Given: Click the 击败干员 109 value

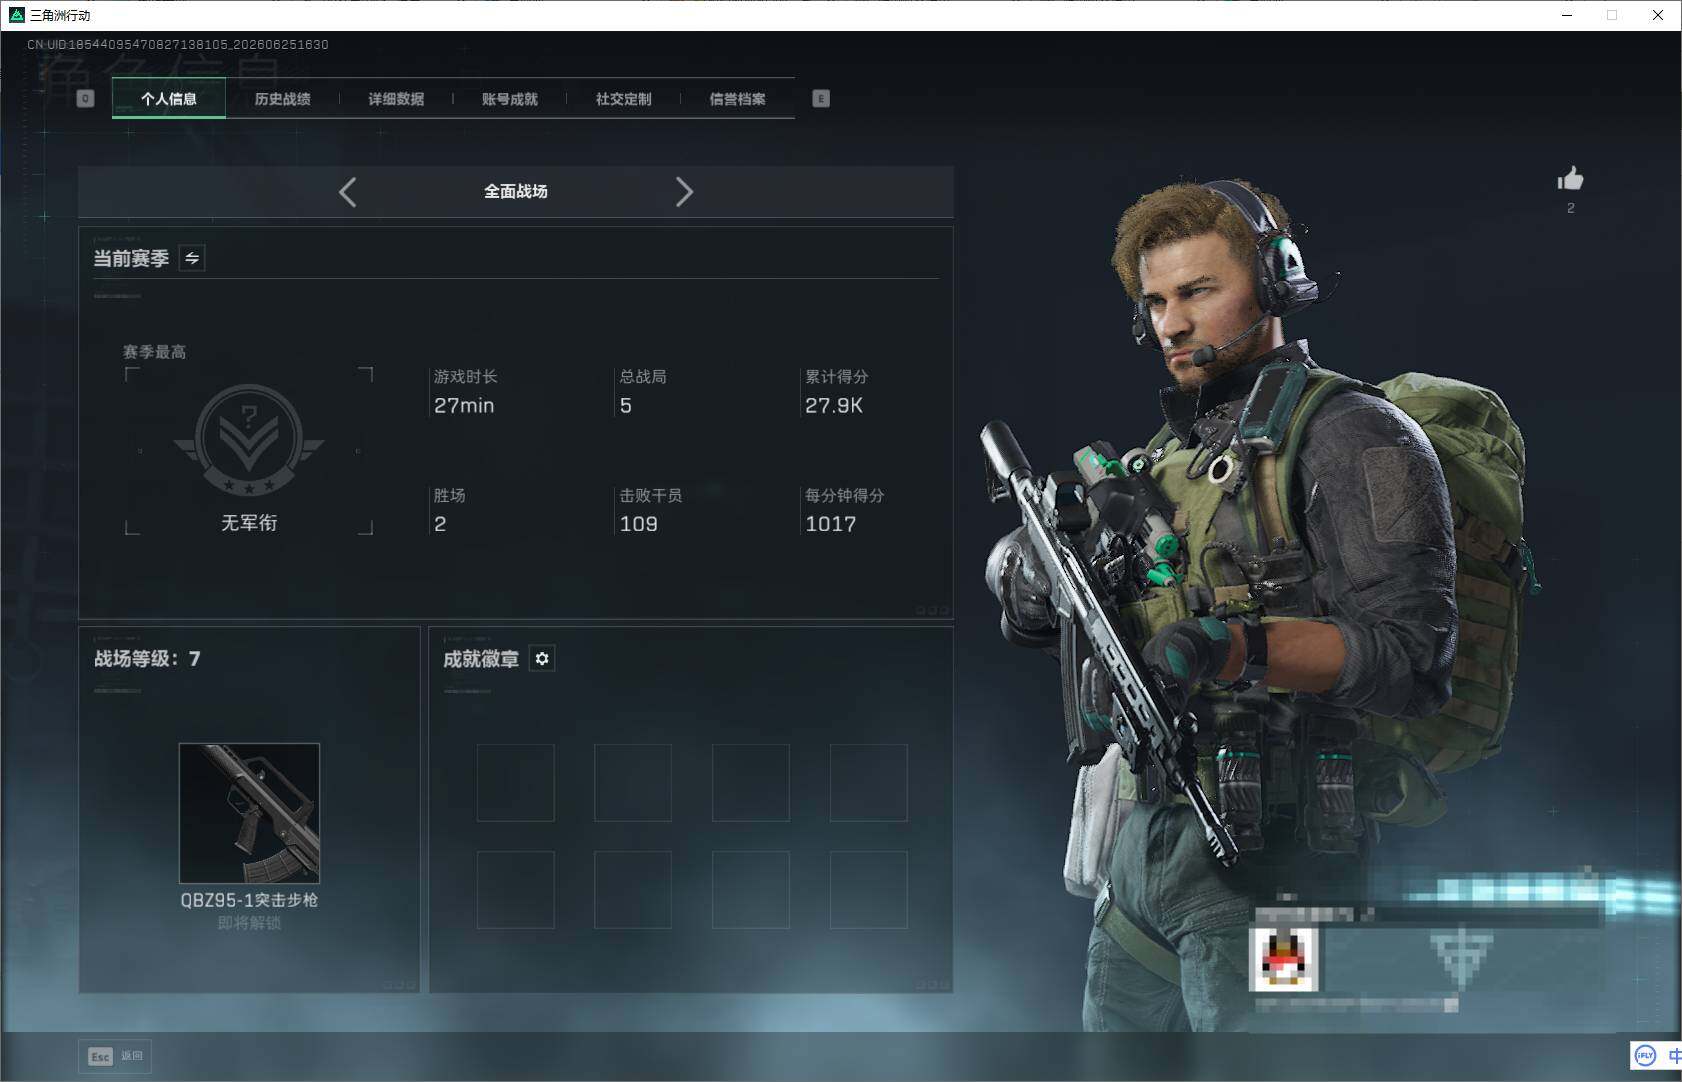Looking at the screenshot, I should pos(639,524).
